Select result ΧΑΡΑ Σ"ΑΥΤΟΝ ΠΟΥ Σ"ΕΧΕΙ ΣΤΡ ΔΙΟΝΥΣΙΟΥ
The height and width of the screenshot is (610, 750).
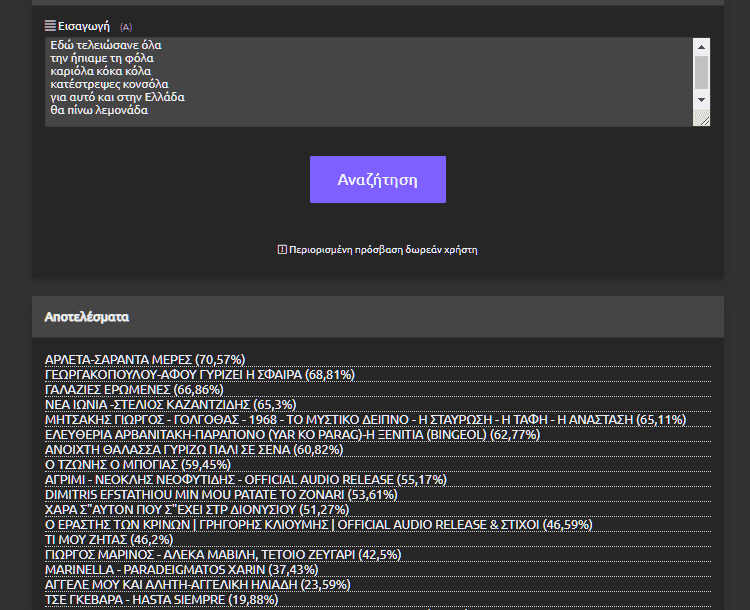point(197,510)
